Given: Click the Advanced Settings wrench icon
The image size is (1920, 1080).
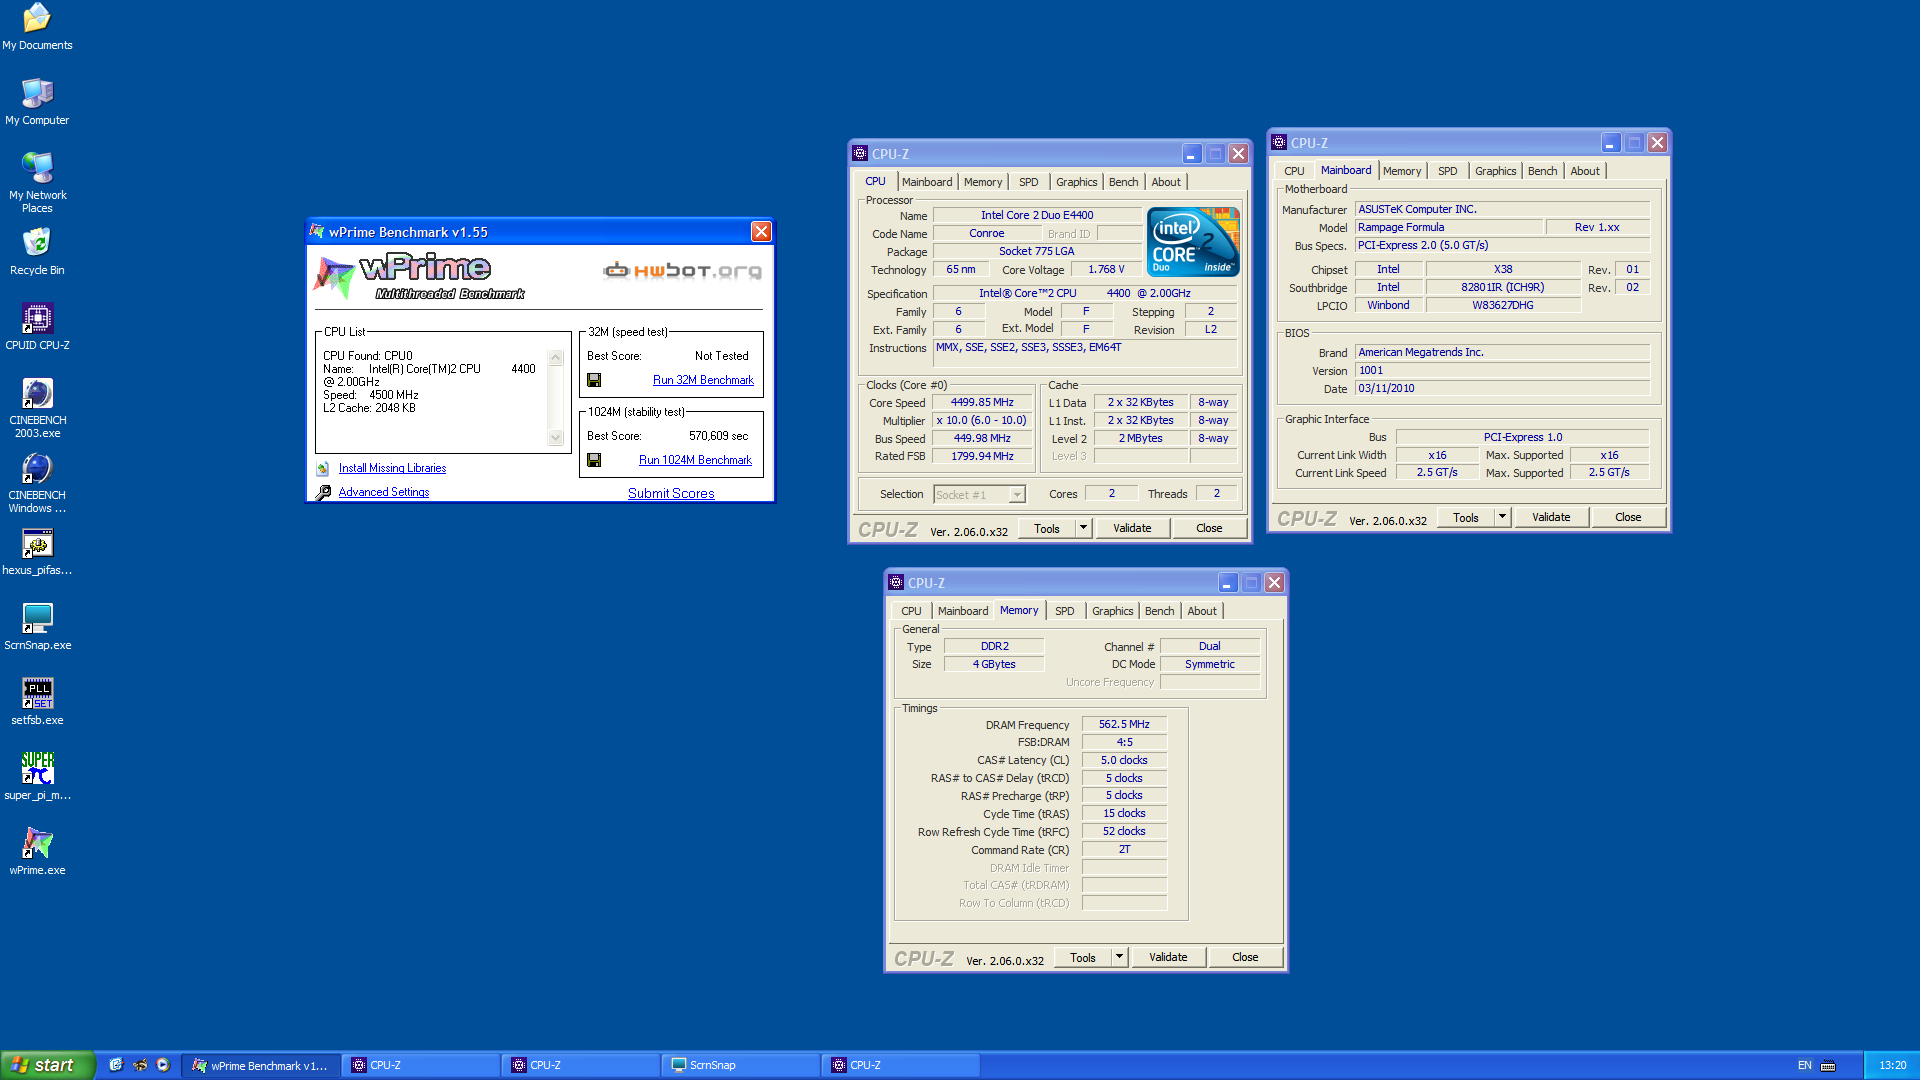Looking at the screenshot, I should (323, 492).
